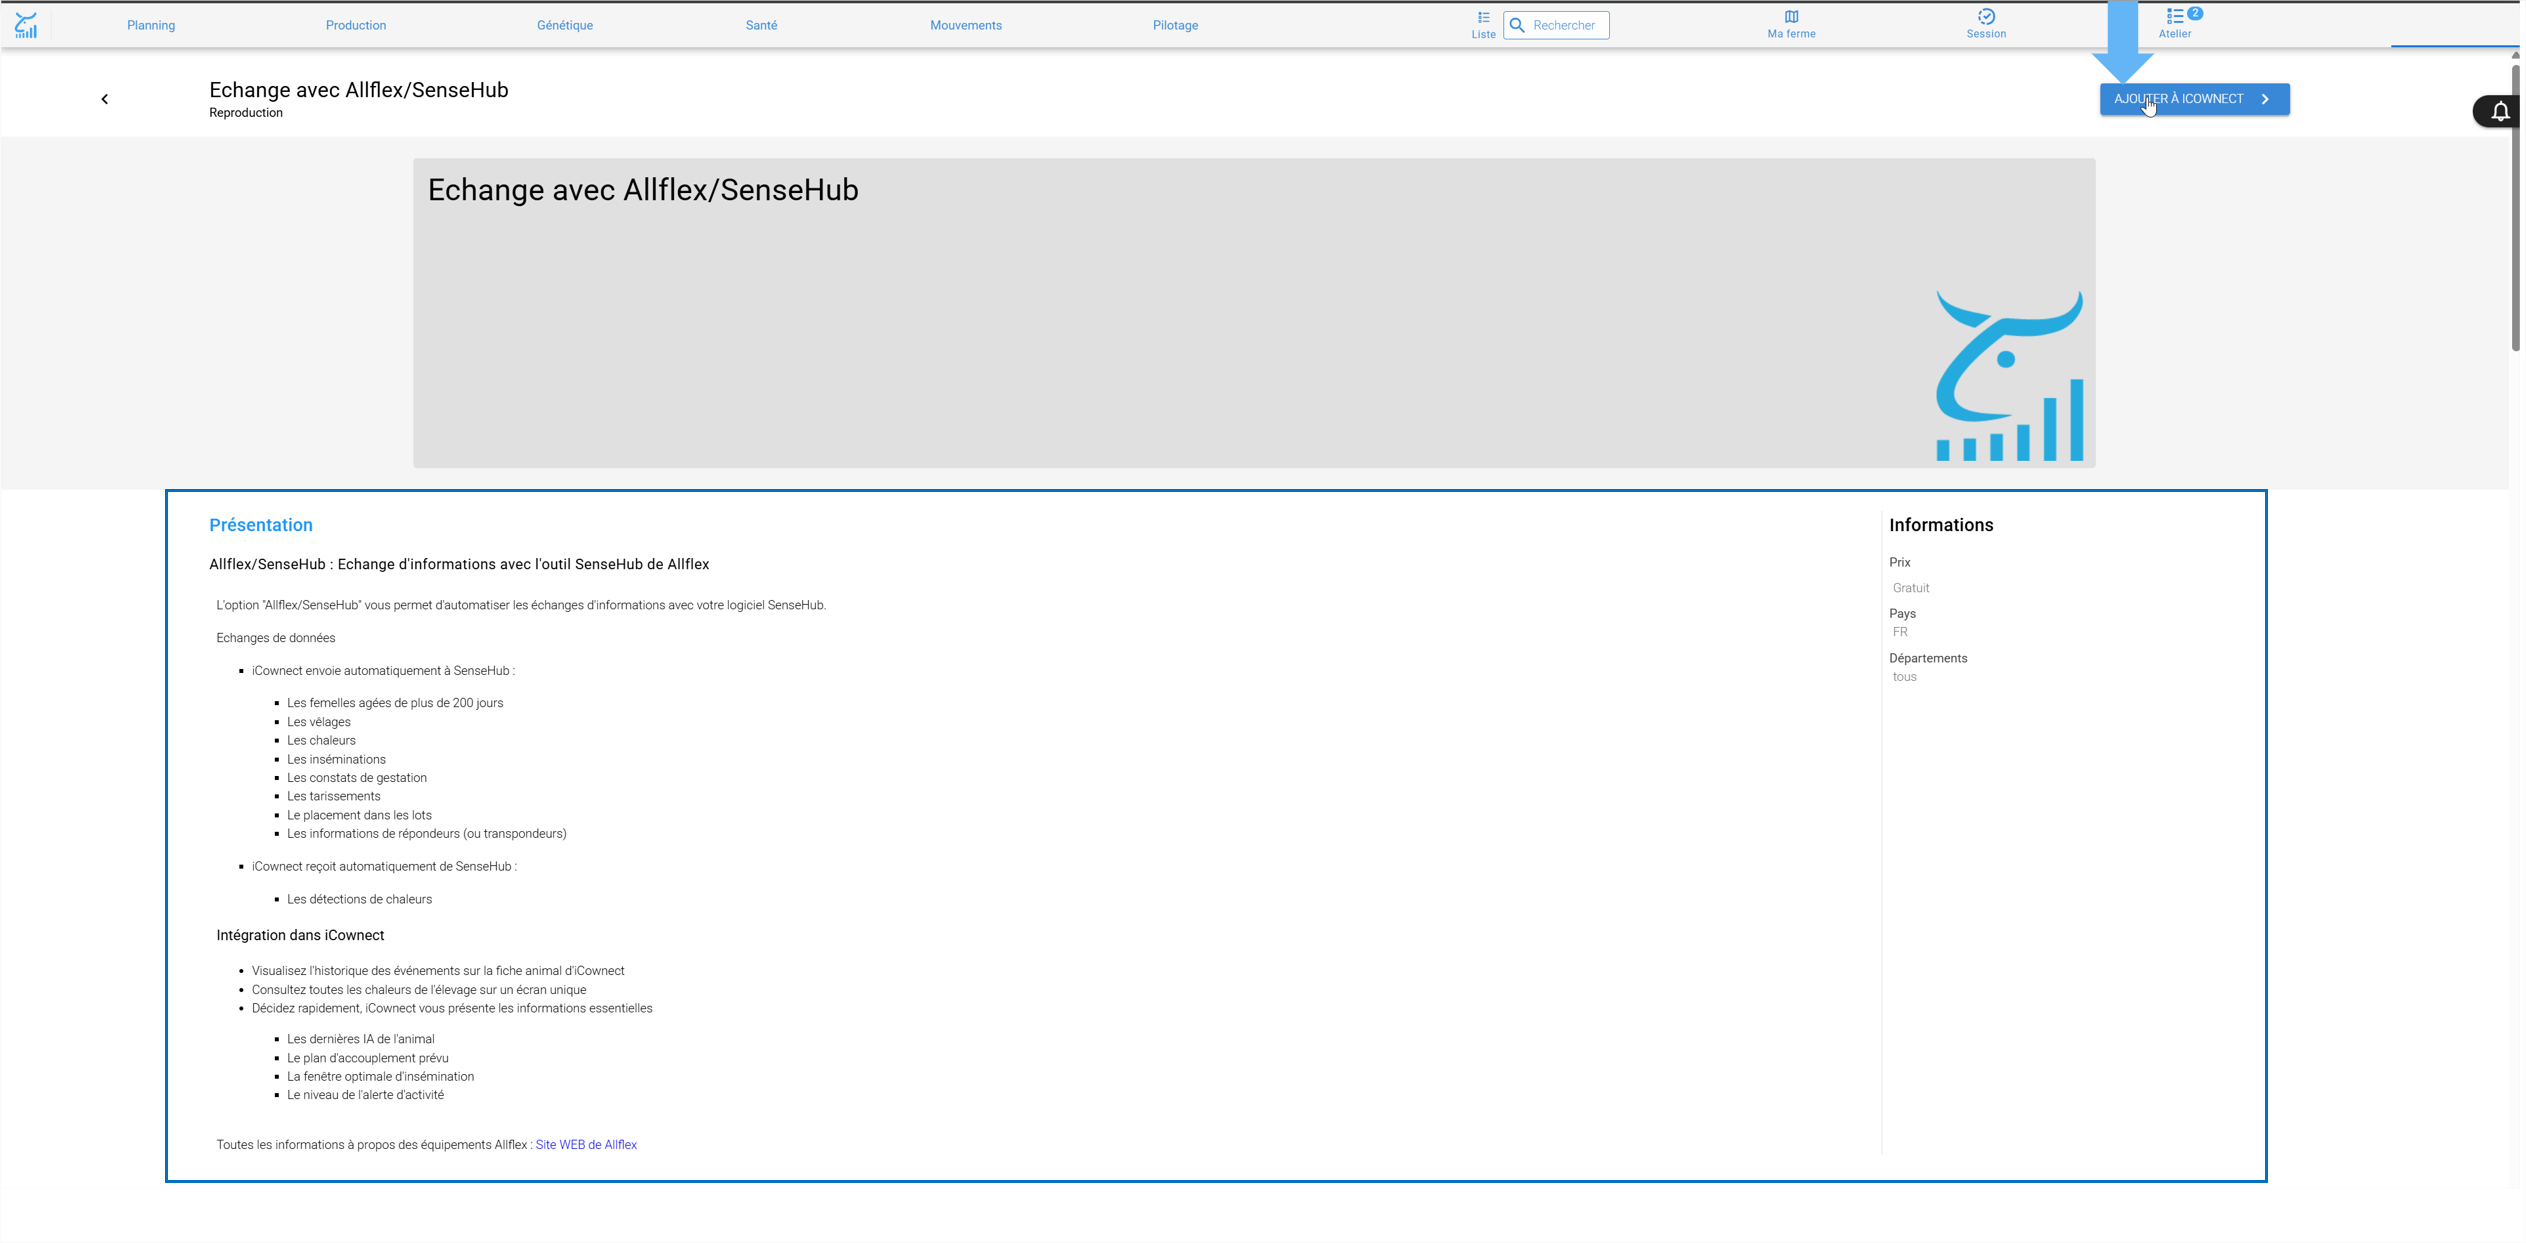Image resolution: width=2526 pixels, height=1243 pixels.
Task: Go back using the left chevron arrow
Action: (x=105, y=99)
